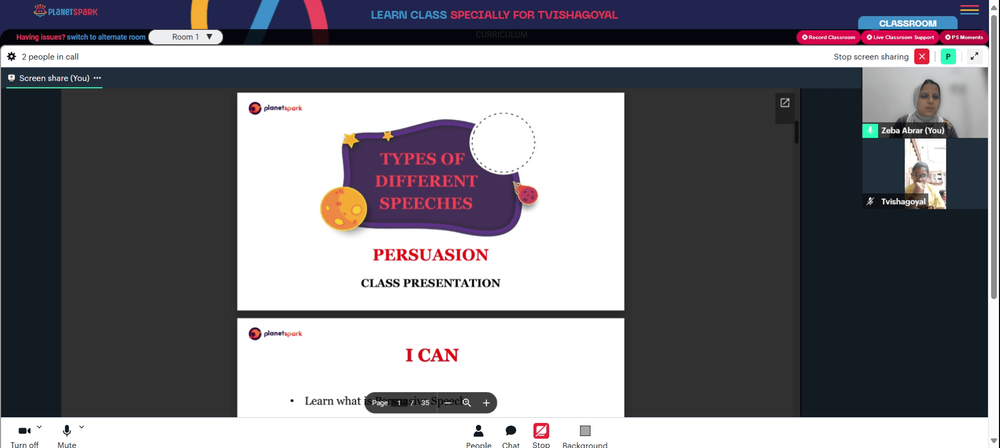Screen dimensions: 1000x448
Task: Expand microphone options chevron
Action: 82,427
